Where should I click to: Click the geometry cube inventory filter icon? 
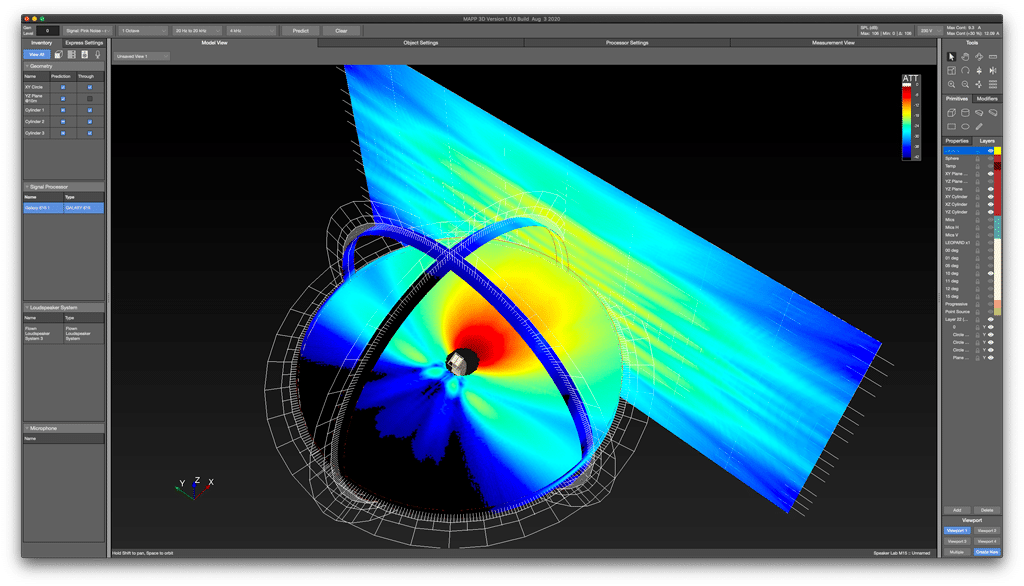click(58, 54)
